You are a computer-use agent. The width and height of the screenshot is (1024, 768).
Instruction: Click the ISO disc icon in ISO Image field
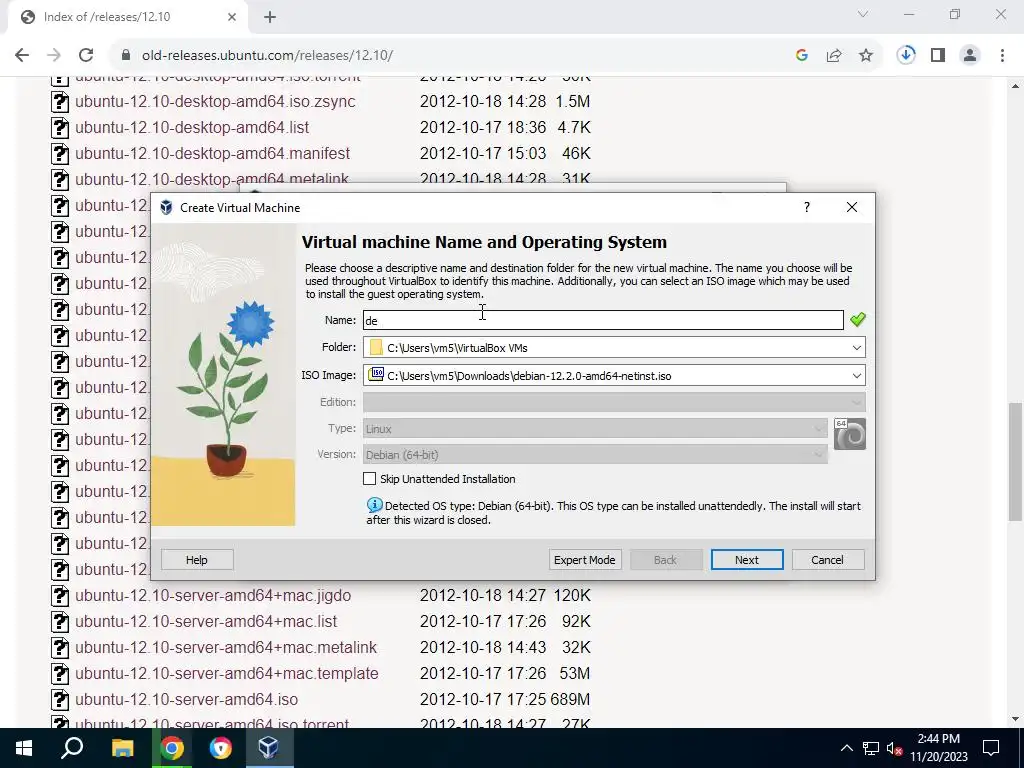[376, 374]
